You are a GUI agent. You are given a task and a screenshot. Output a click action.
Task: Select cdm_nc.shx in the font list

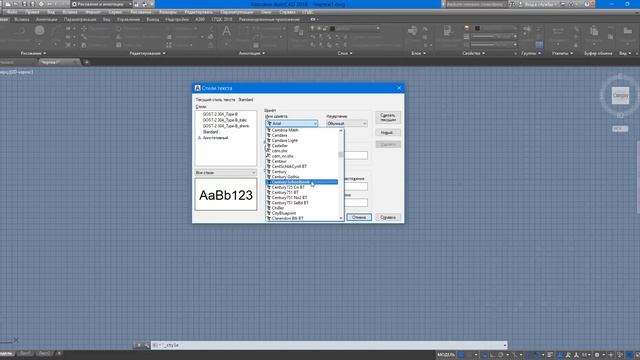(x=302, y=156)
